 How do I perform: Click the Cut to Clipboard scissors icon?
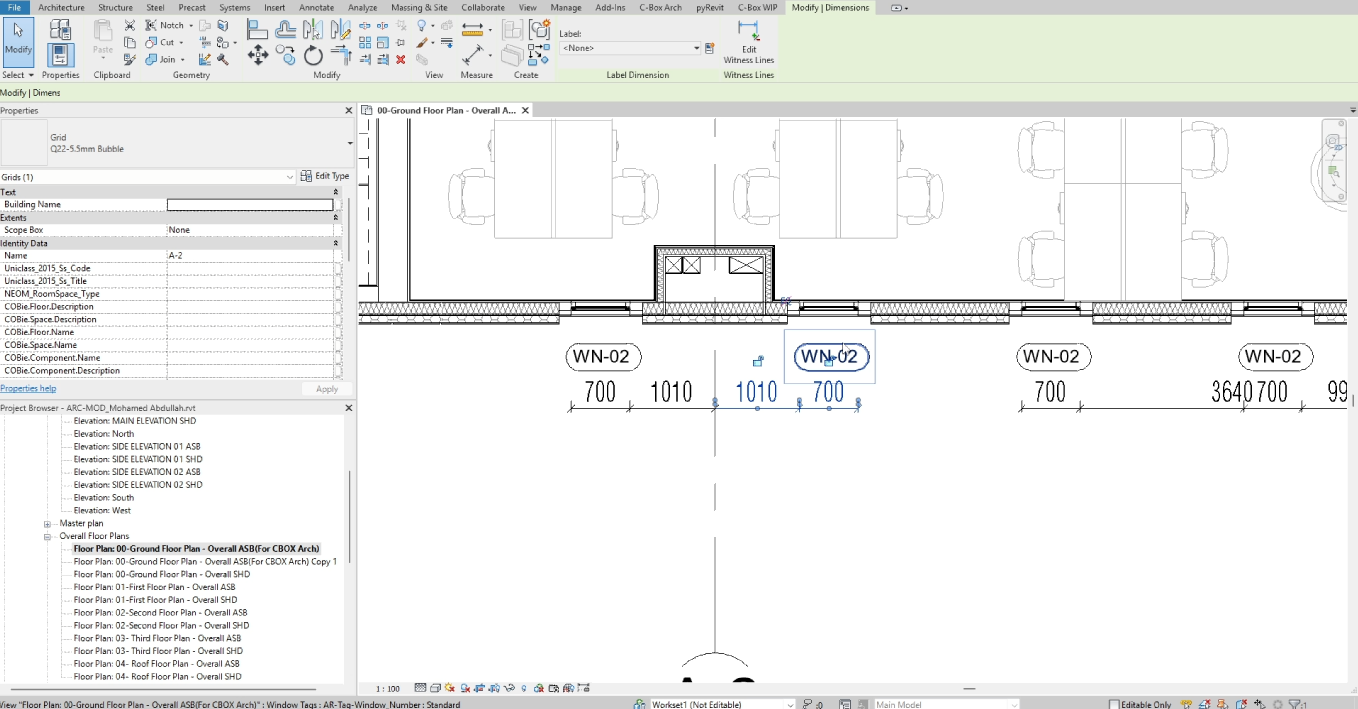click(130, 26)
